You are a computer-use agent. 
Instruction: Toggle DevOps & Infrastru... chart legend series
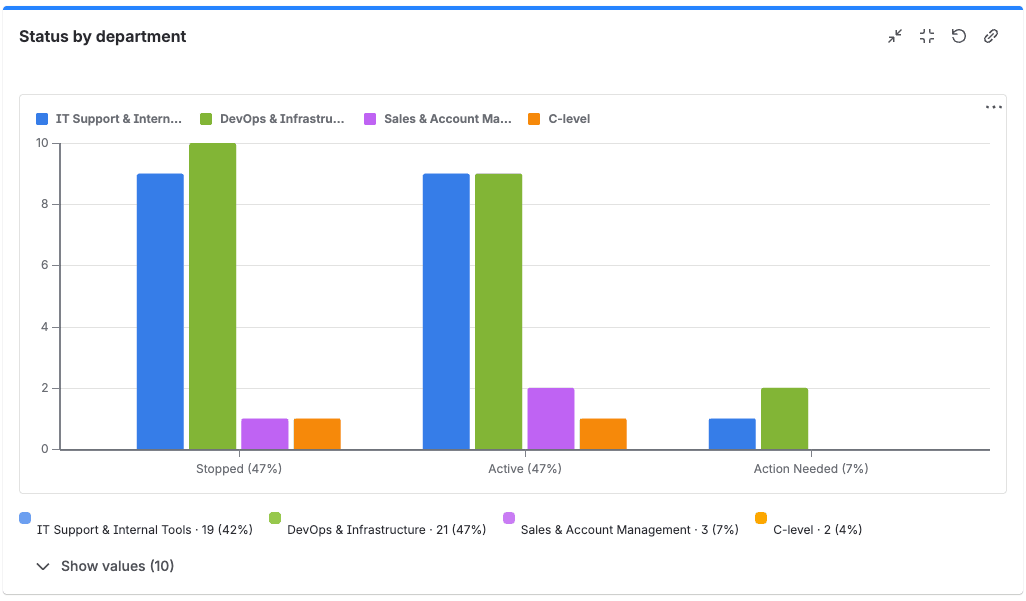[272, 119]
